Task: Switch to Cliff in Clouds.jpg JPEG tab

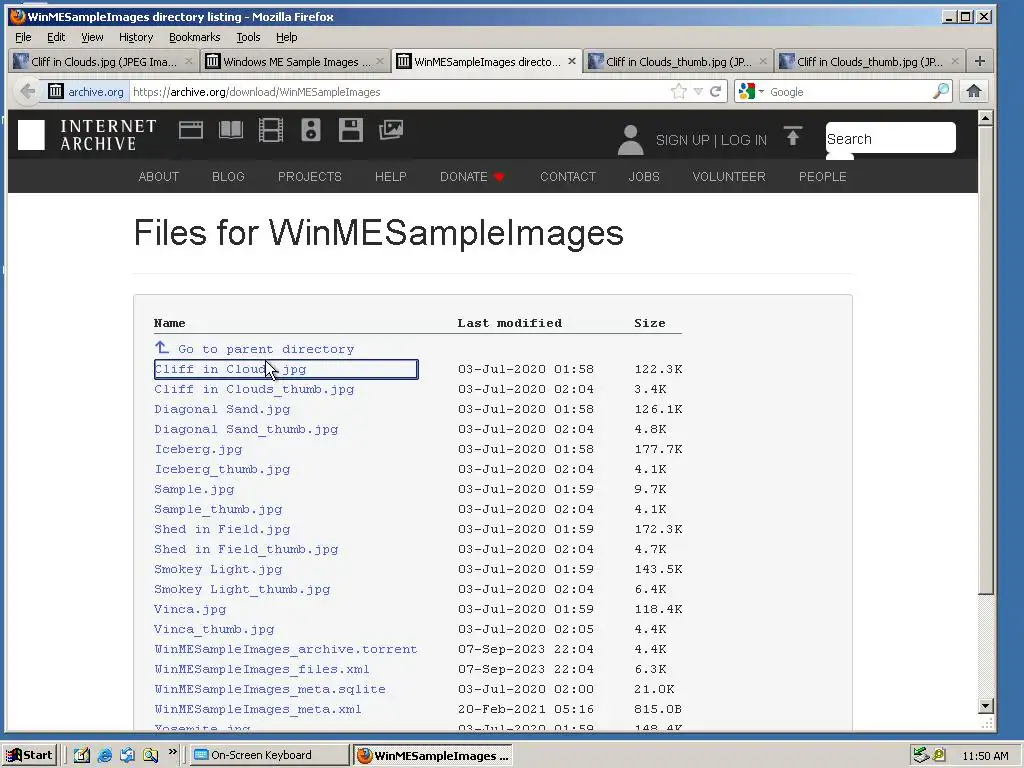Action: pyautogui.click(x=103, y=61)
